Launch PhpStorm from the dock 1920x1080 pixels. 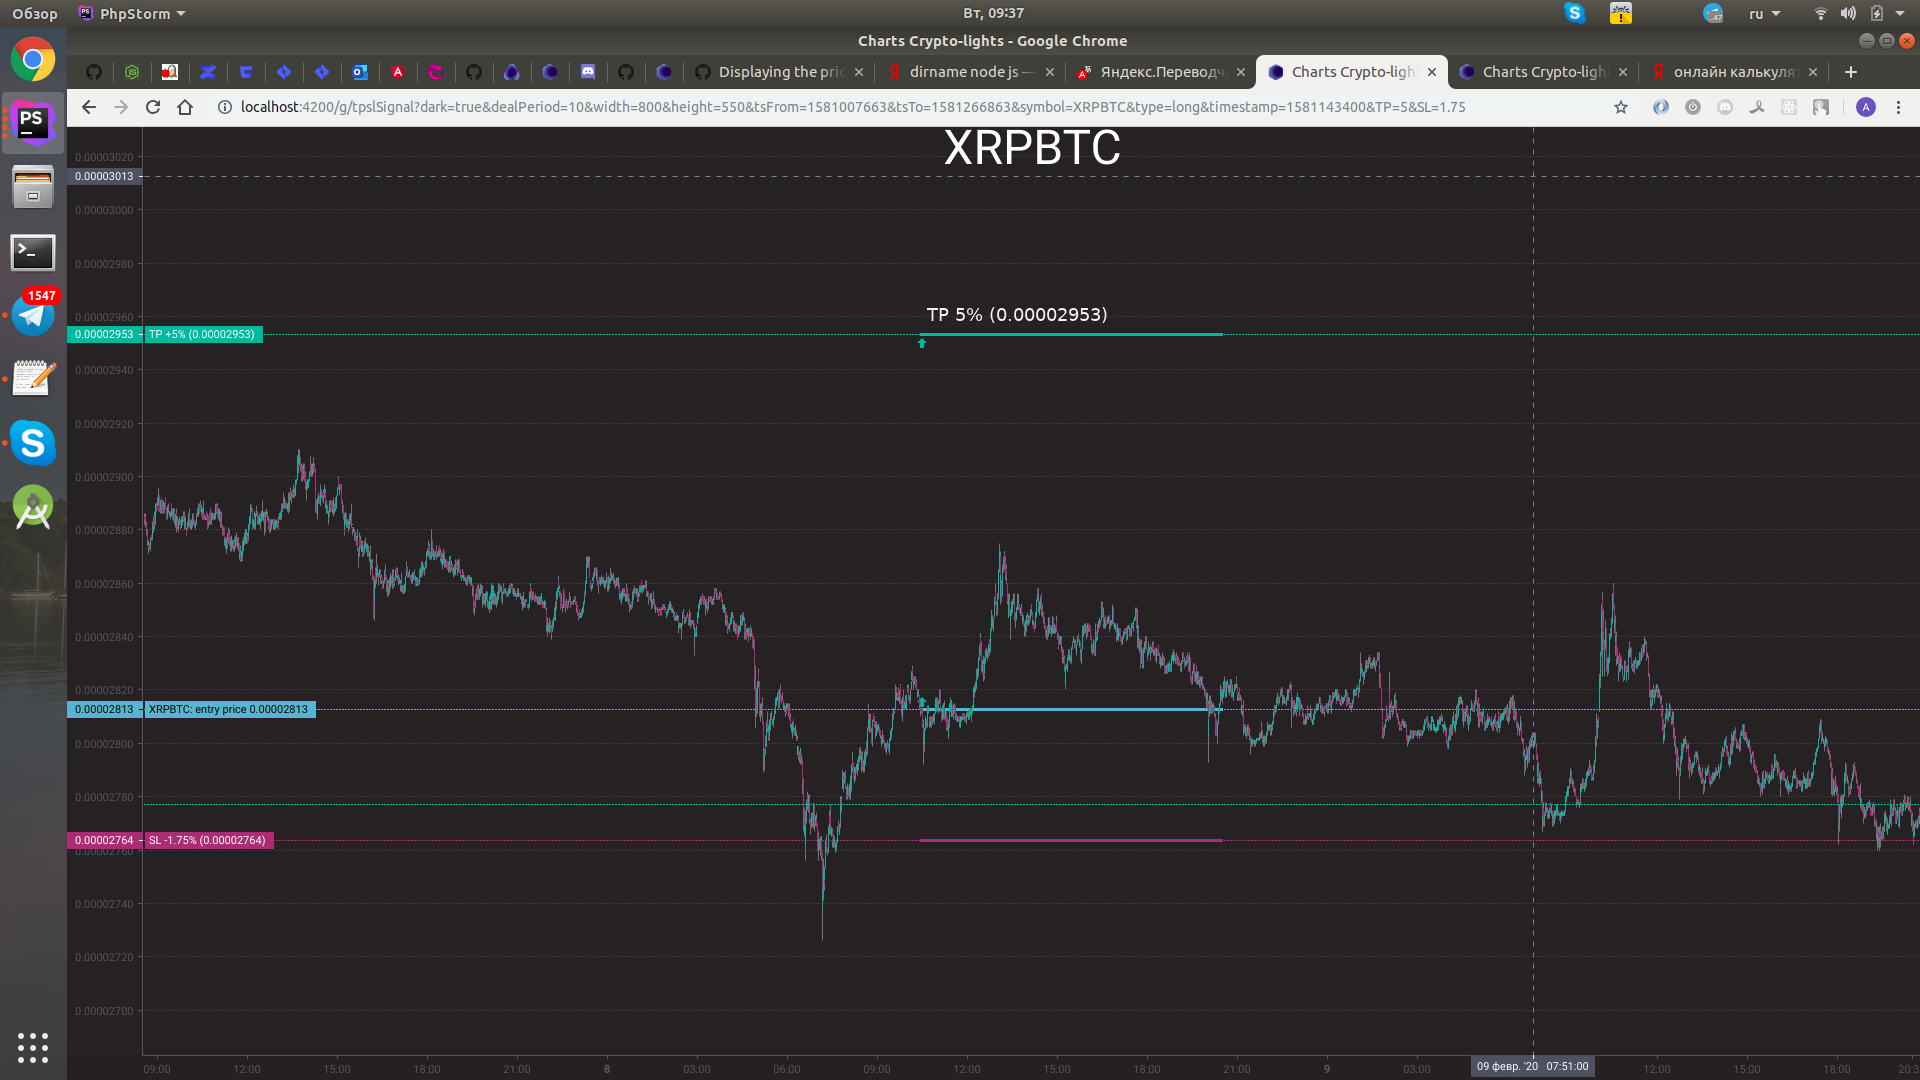point(33,123)
